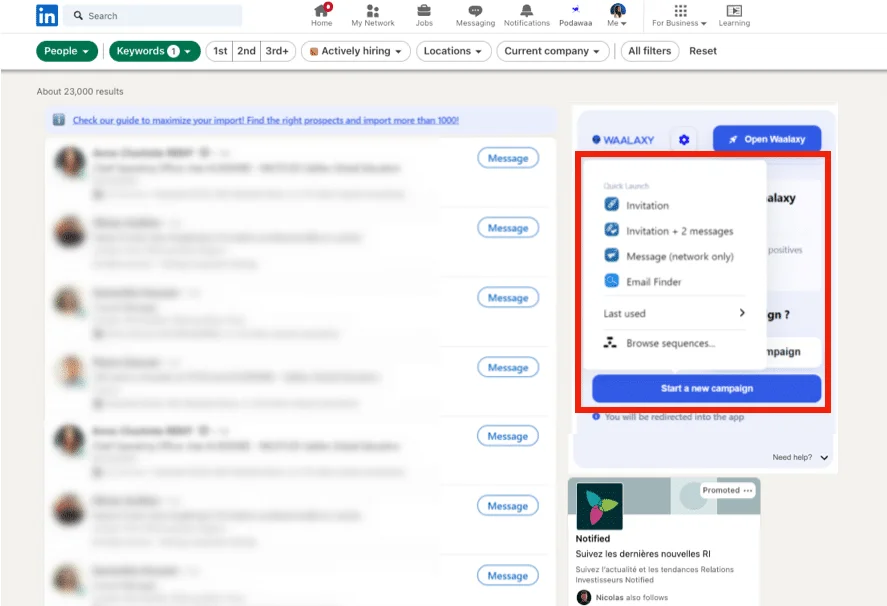887x606 pixels.
Task: Open the fourth result's profile photo
Action: coord(70,370)
